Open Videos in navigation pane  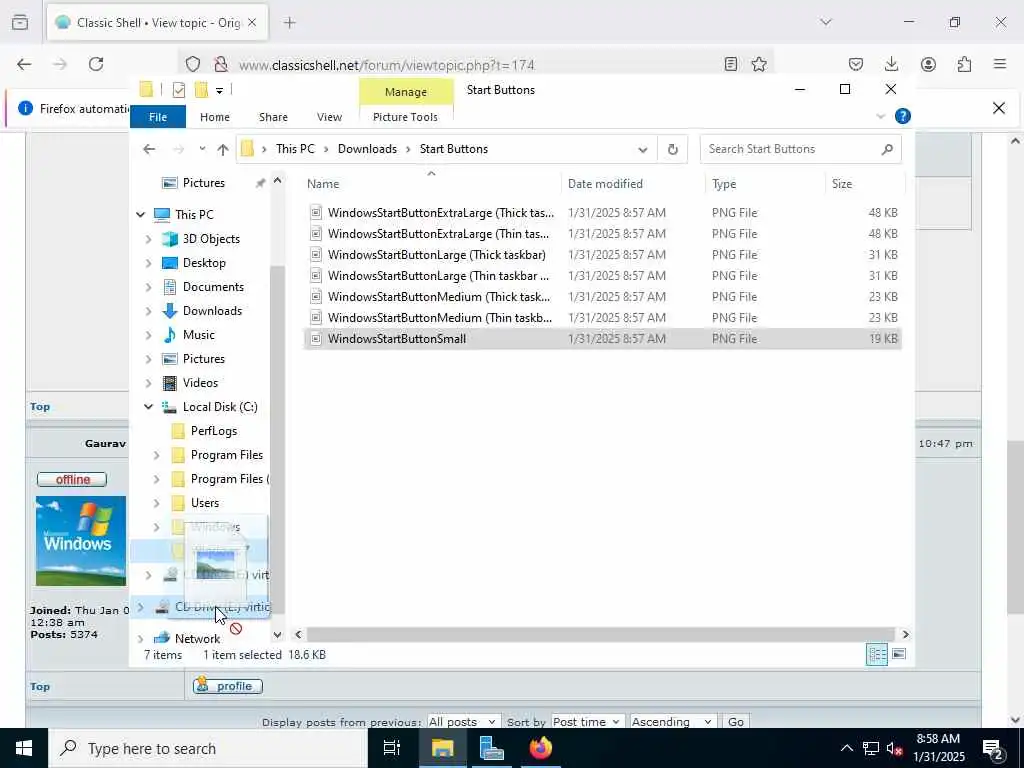tap(200, 383)
